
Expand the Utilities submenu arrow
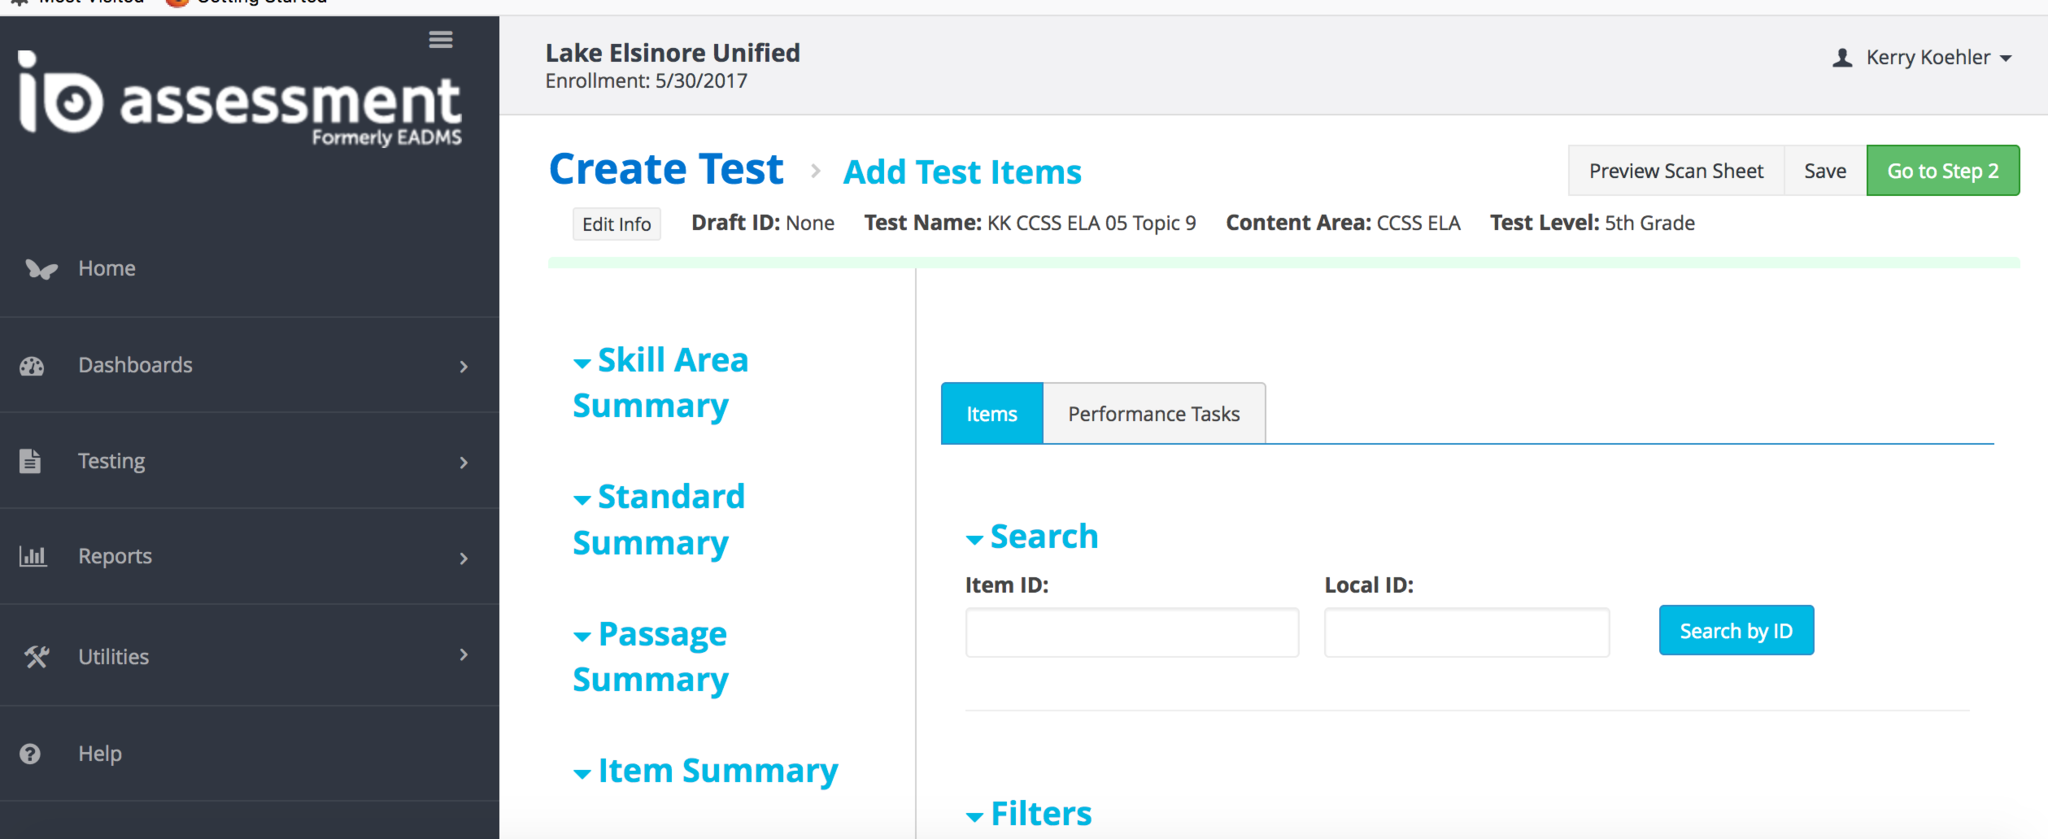(x=463, y=655)
